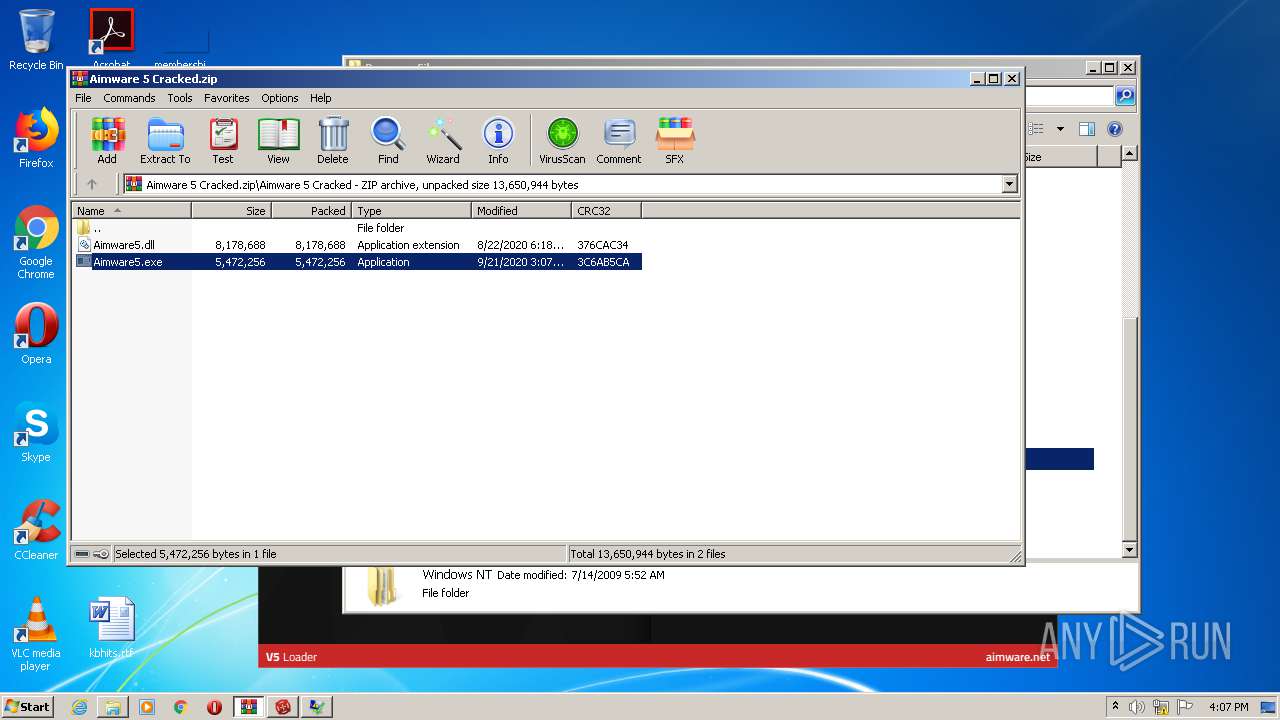Click the Add toolbar icon in WinRAR
1280x720 pixels.
tap(107, 140)
